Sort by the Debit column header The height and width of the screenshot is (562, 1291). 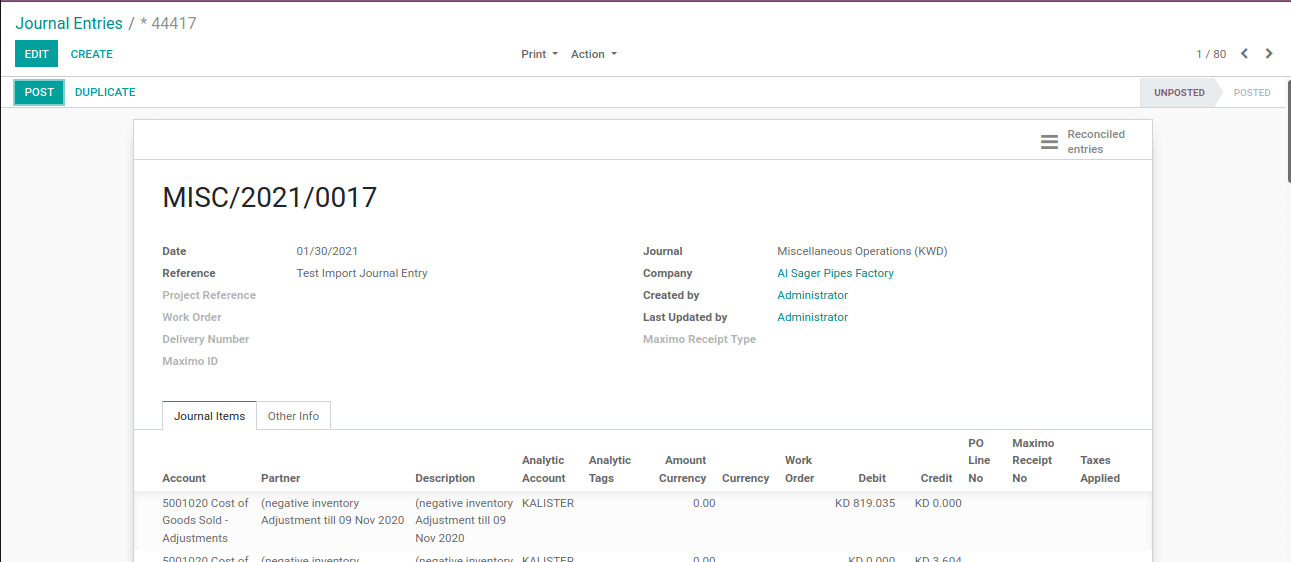click(872, 478)
